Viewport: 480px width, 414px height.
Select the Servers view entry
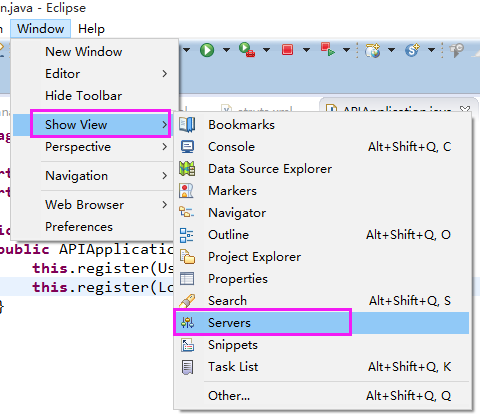(x=322, y=323)
